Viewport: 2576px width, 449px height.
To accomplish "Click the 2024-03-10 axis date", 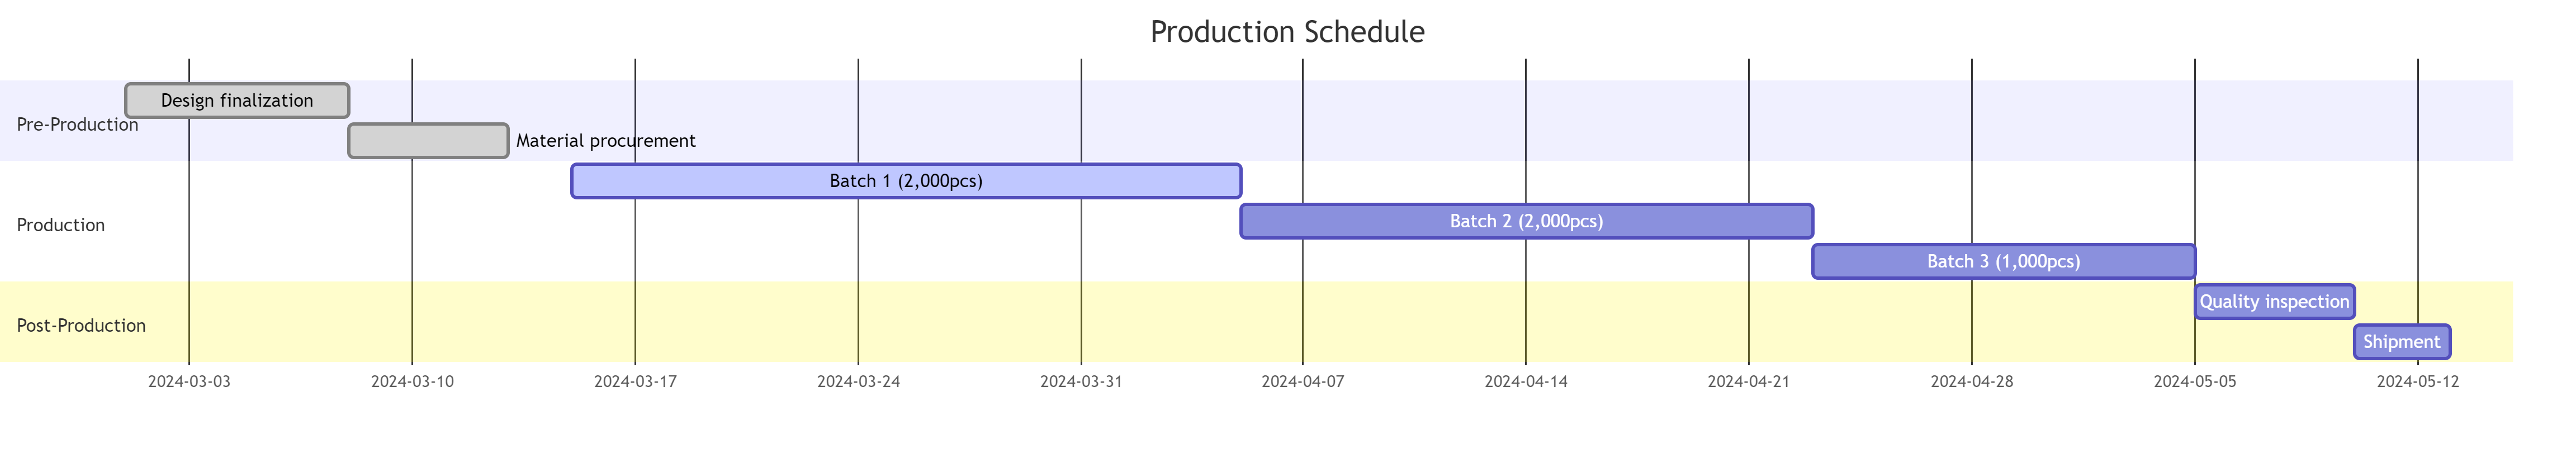I will point(412,382).
